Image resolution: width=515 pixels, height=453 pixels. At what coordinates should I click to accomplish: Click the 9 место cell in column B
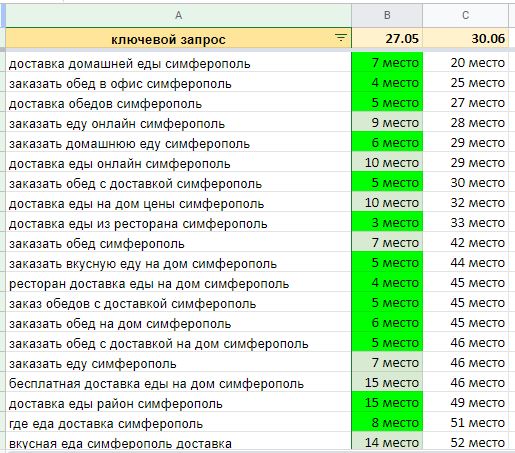click(387, 122)
